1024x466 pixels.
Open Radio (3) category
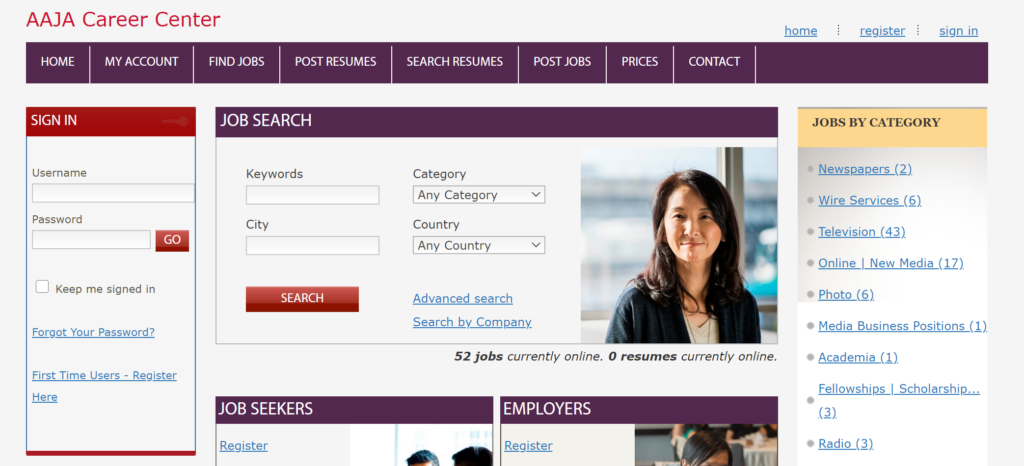pyautogui.click(x=846, y=444)
